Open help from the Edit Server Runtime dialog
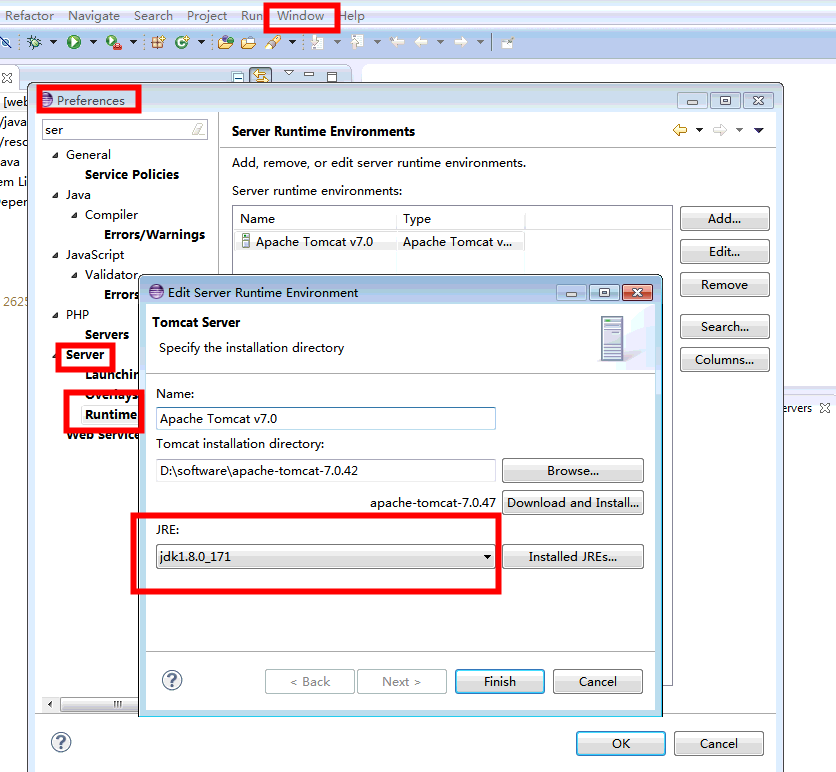The image size is (836, 772). coord(172,680)
